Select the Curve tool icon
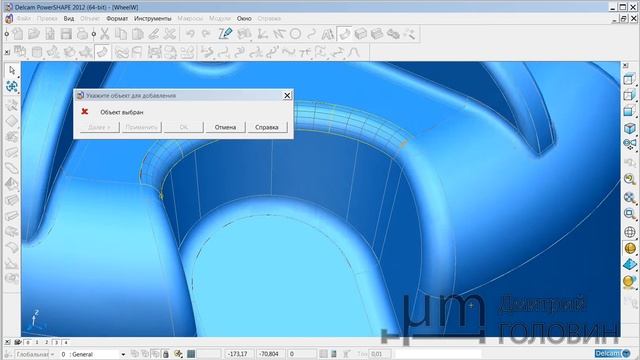640x360 pixels. click(311, 34)
